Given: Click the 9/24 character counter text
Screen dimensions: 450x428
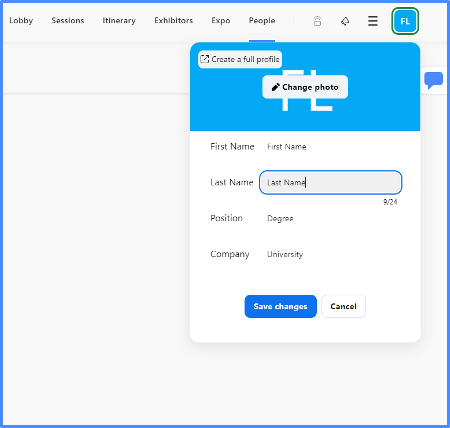Looking at the screenshot, I should 390,202.
